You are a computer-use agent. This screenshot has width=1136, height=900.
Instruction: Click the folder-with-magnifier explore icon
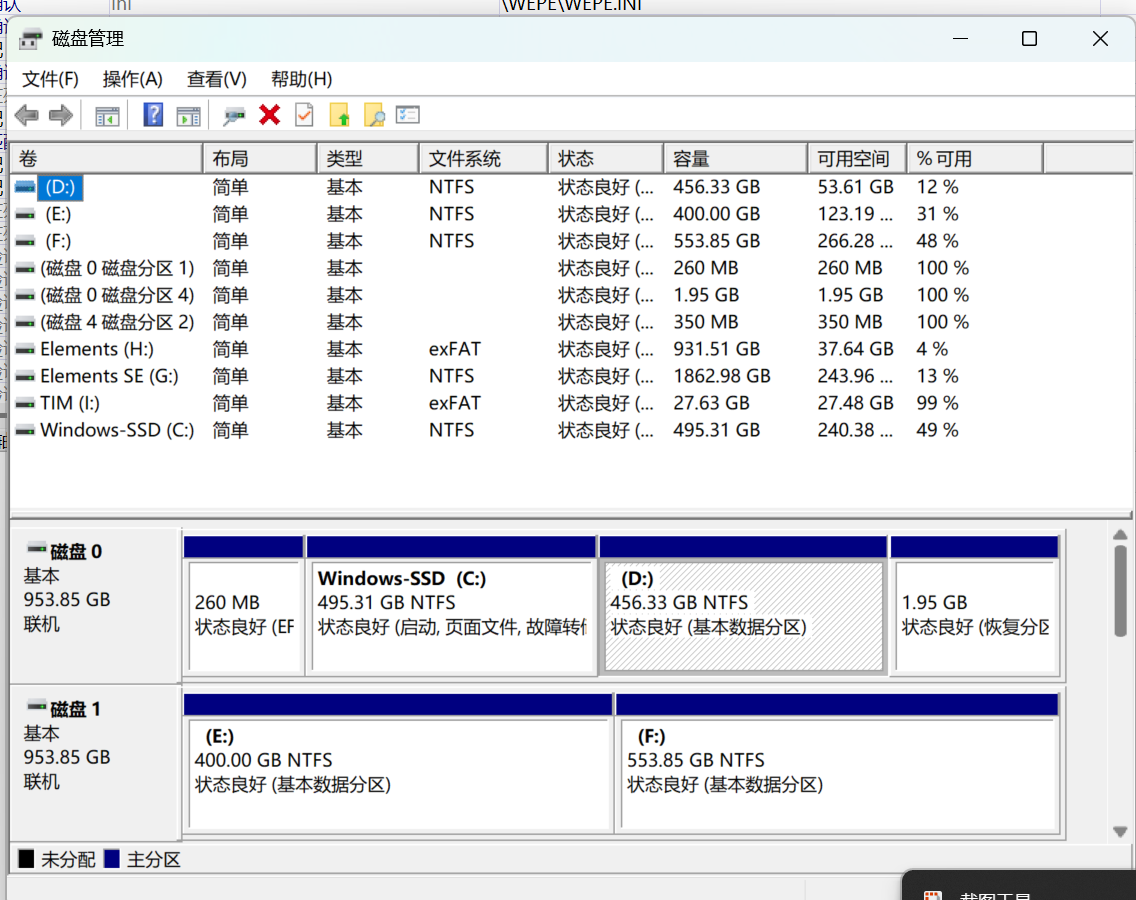[373, 114]
